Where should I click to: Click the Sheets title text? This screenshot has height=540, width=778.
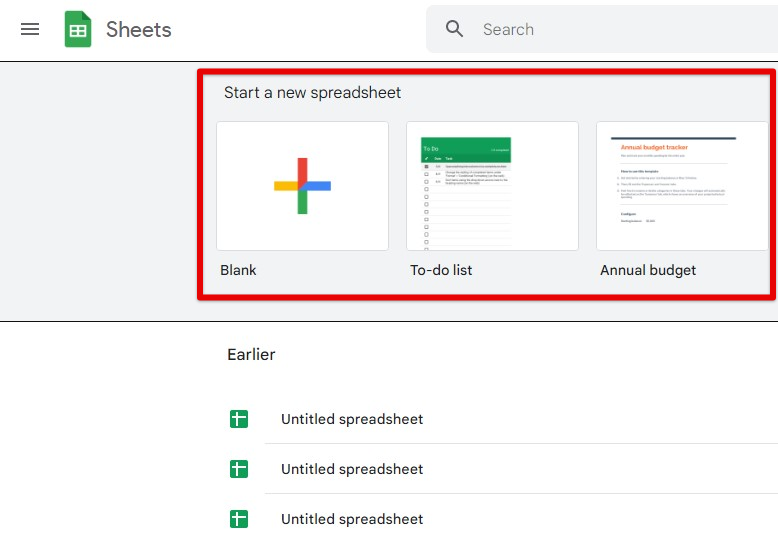coord(138,30)
